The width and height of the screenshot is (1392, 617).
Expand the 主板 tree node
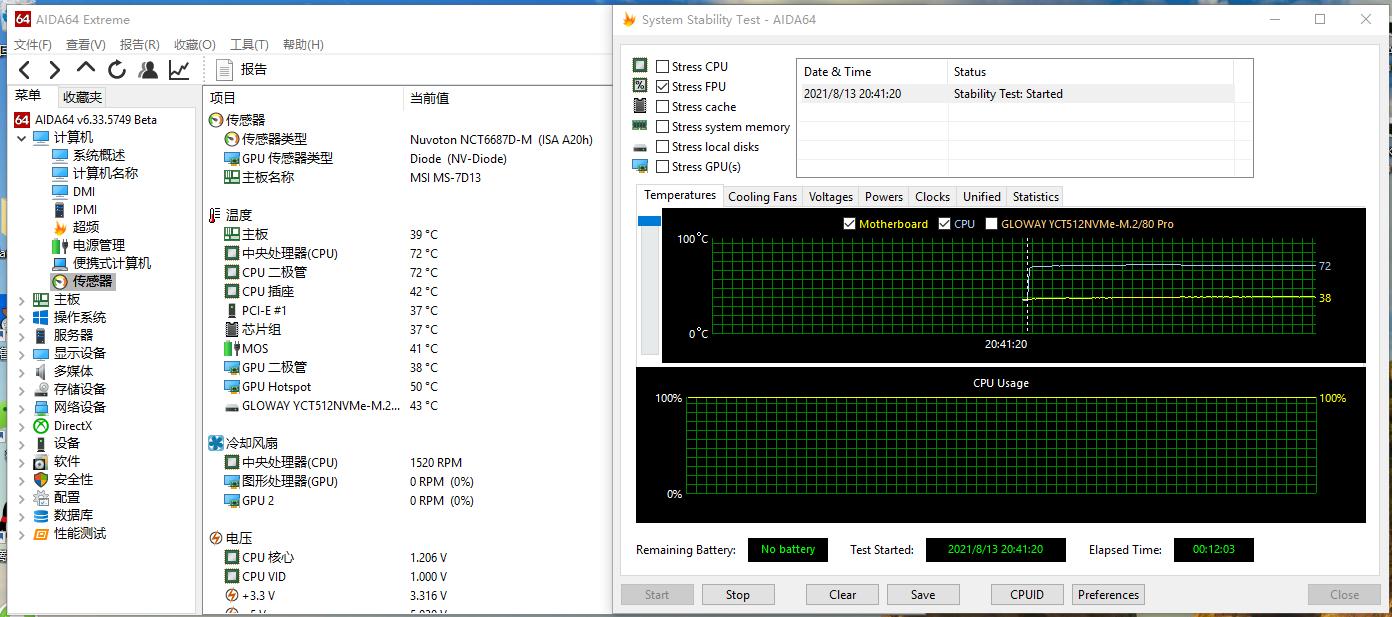[x=22, y=300]
